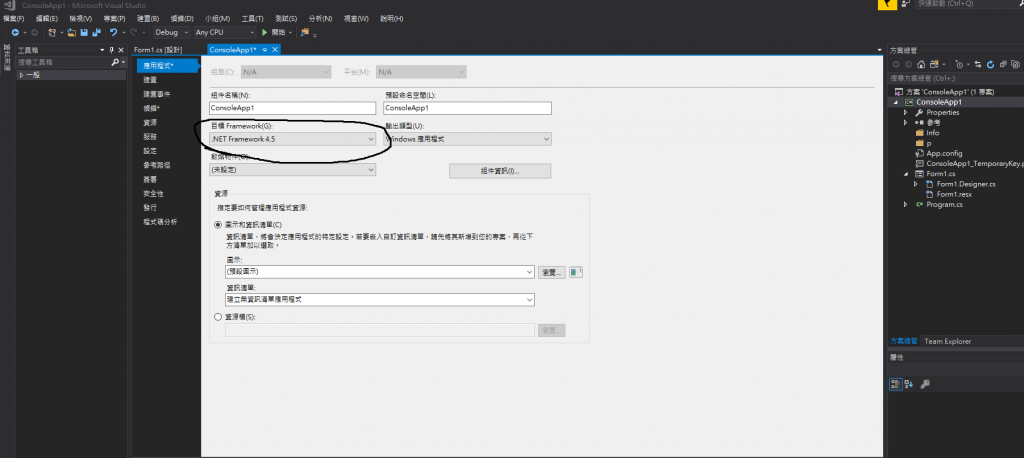Open the 說明(H) menu
Screen dimensions: 1024x458
(391, 18)
